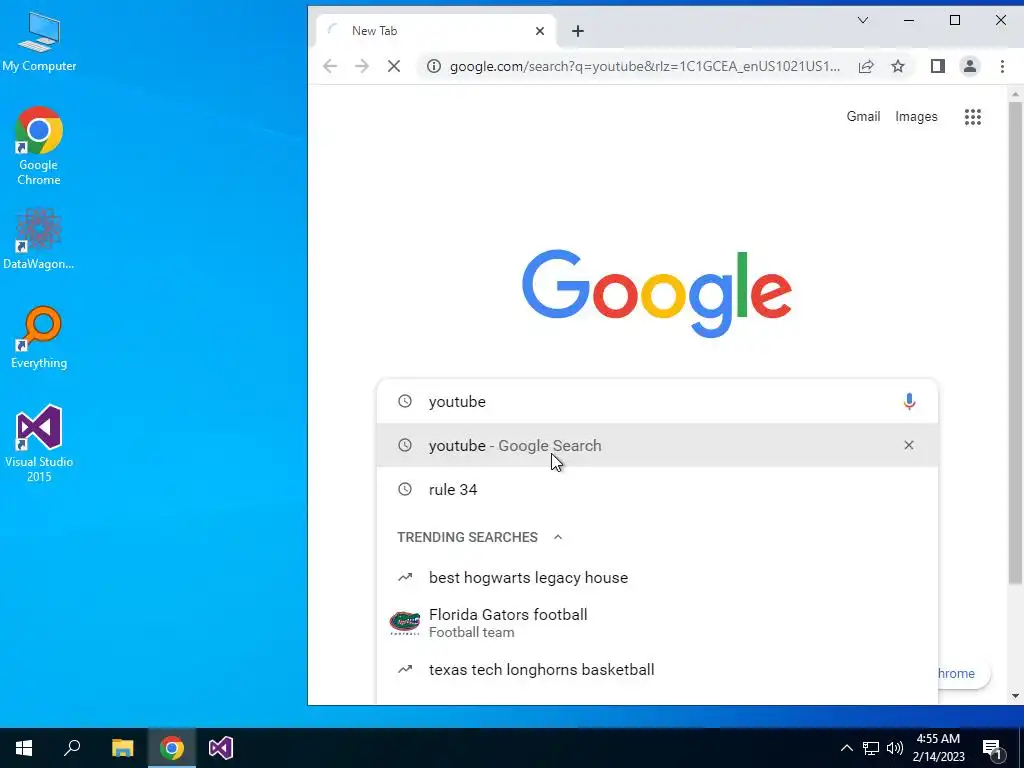Open Everything search desktop shortcut
The image size is (1024, 768).
coord(39,338)
